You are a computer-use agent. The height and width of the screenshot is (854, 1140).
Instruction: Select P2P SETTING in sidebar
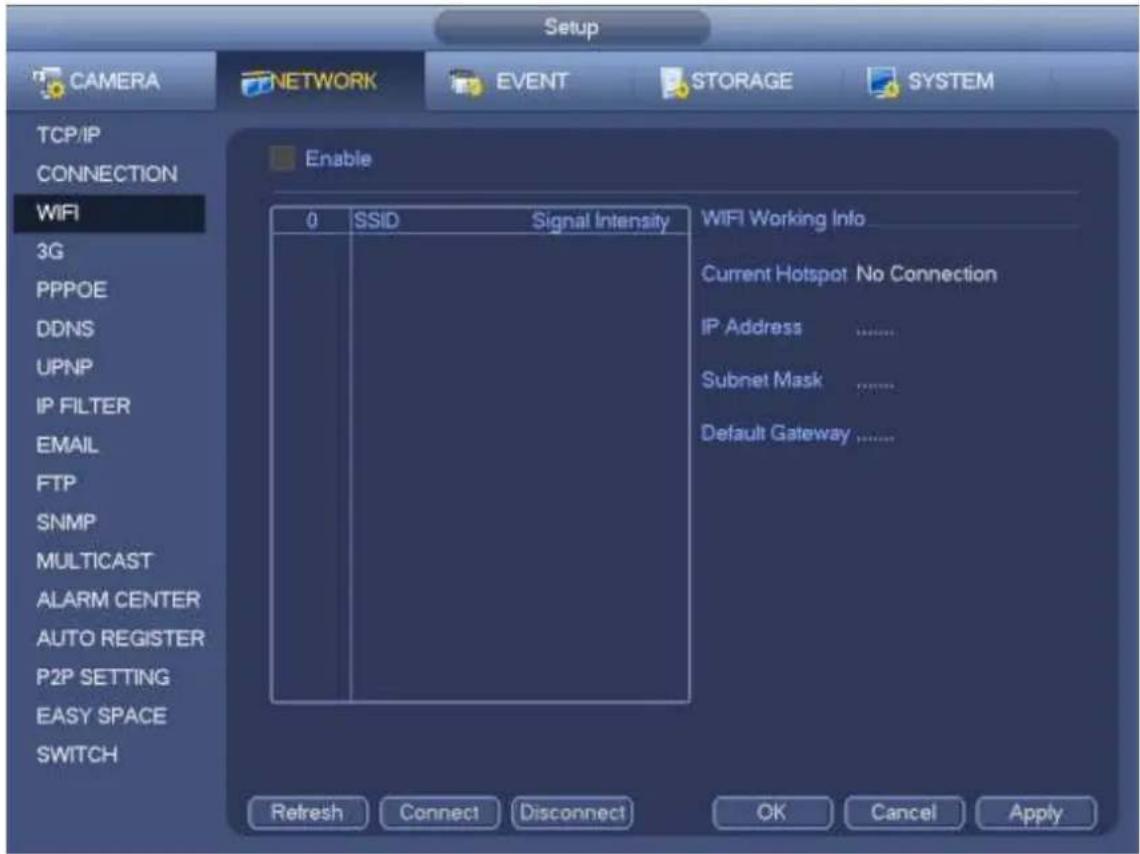tap(103, 677)
